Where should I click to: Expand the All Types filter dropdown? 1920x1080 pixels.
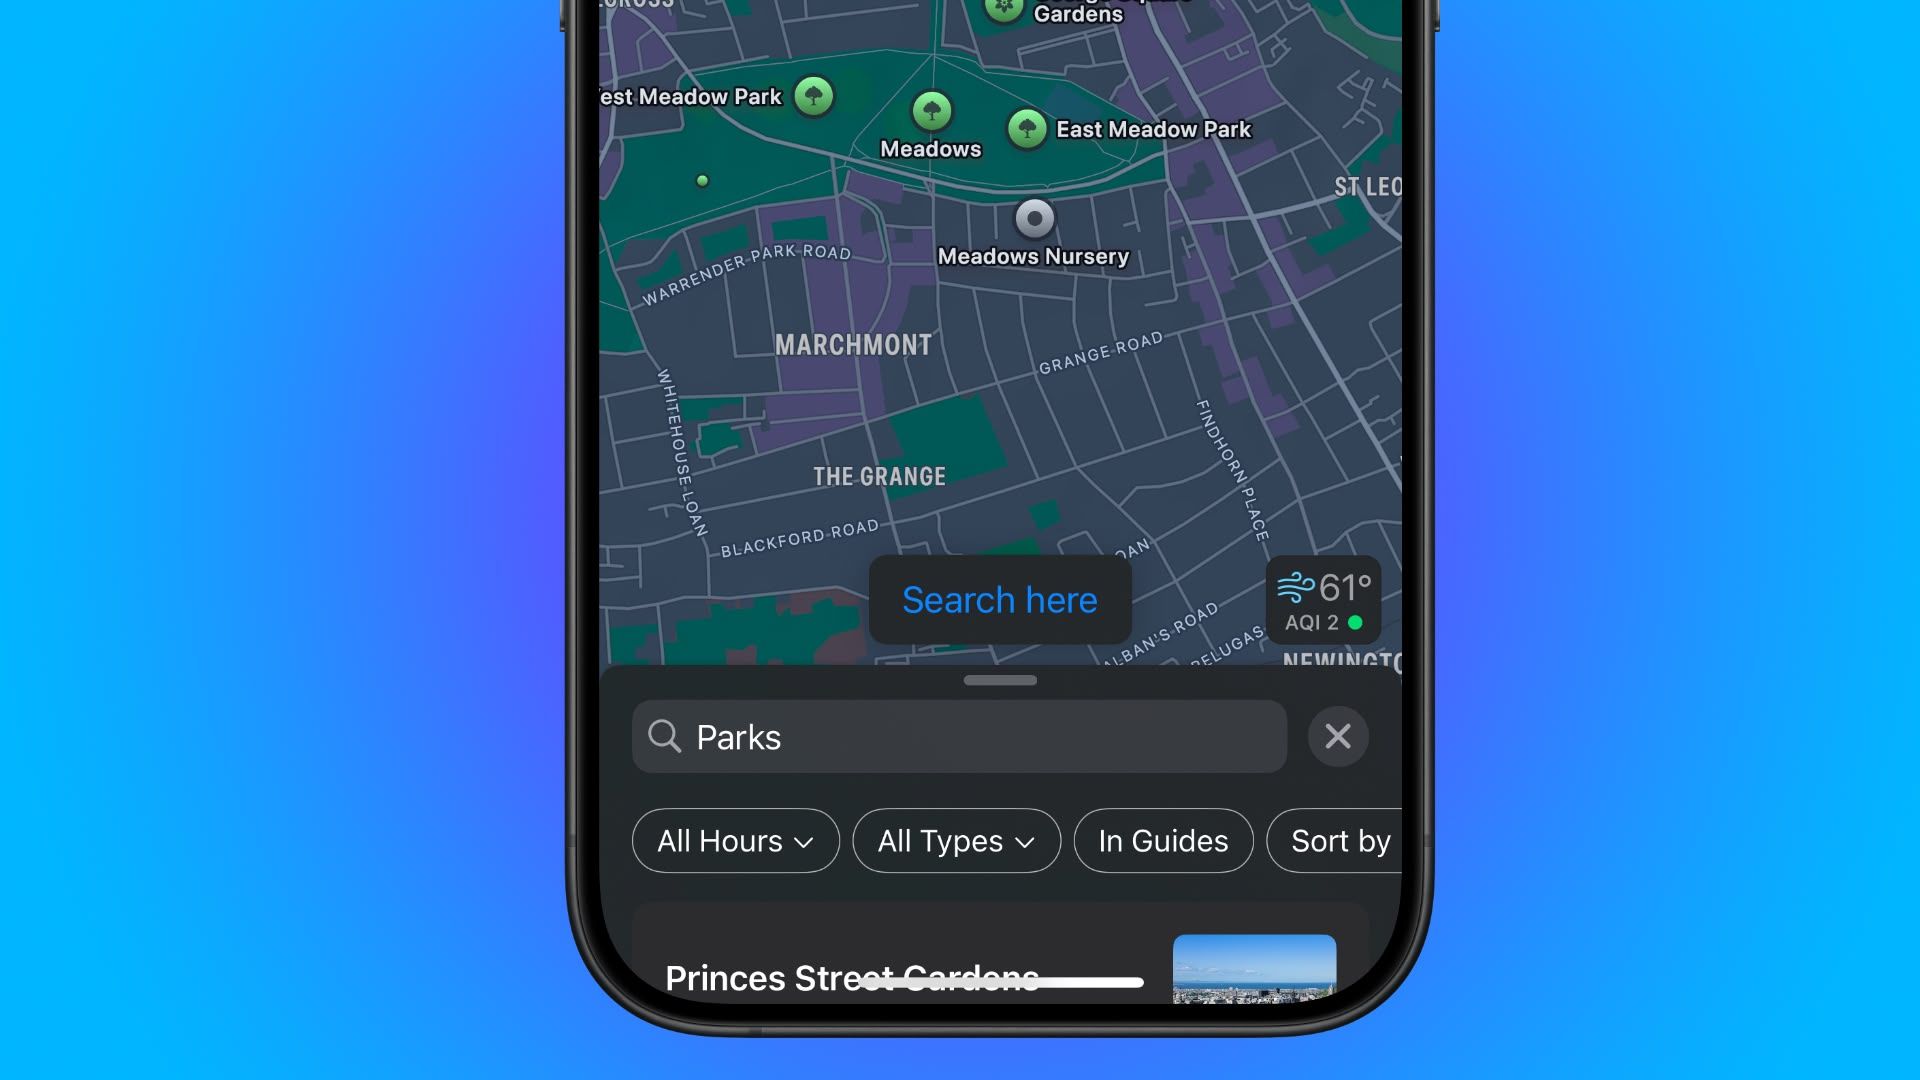tap(956, 840)
